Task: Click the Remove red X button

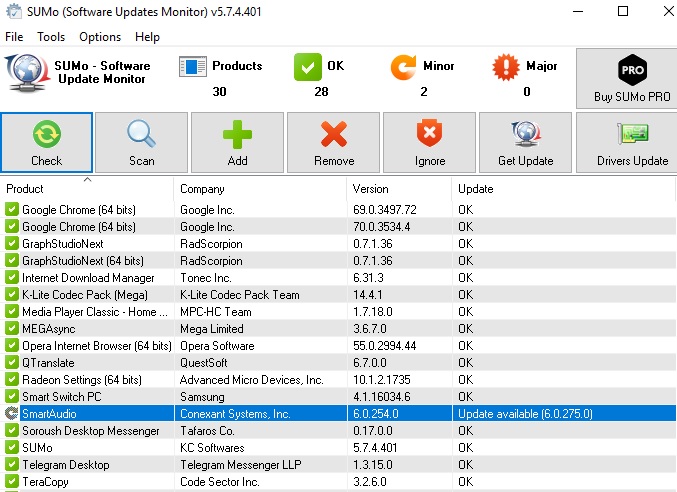Action: [x=334, y=142]
